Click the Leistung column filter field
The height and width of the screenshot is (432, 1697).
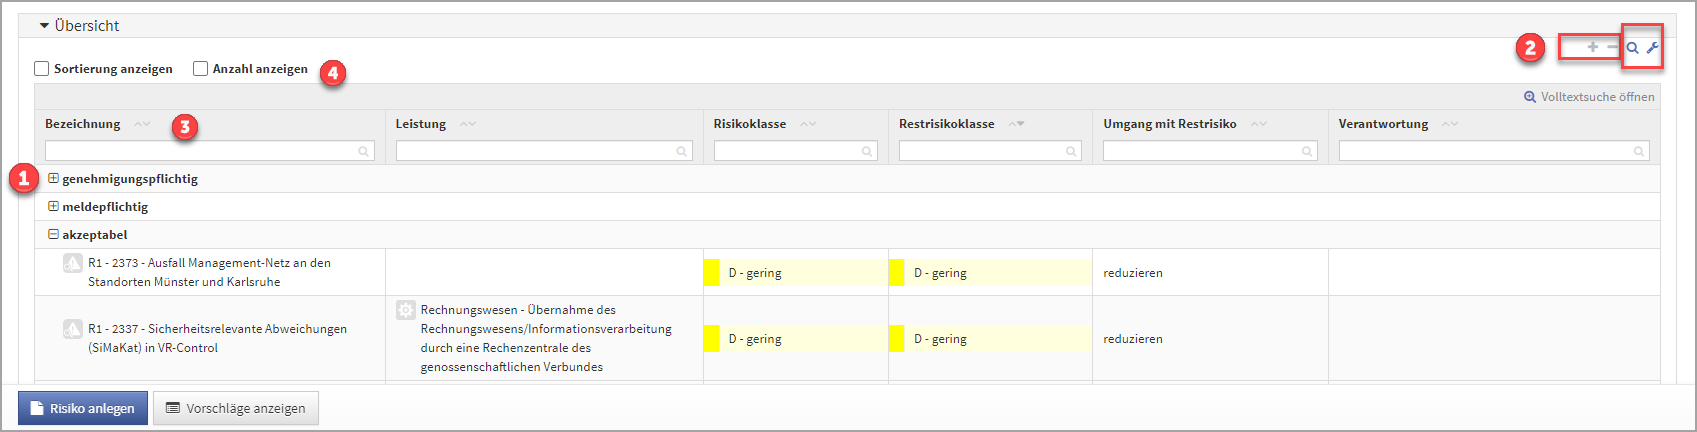click(536, 151)
